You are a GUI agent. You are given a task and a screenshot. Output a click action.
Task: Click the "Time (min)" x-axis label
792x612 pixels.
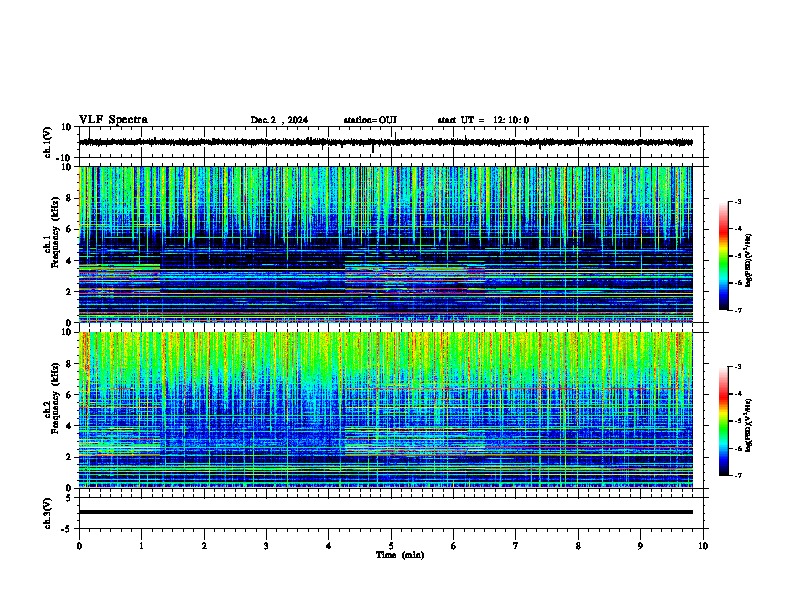pos(400,555)
